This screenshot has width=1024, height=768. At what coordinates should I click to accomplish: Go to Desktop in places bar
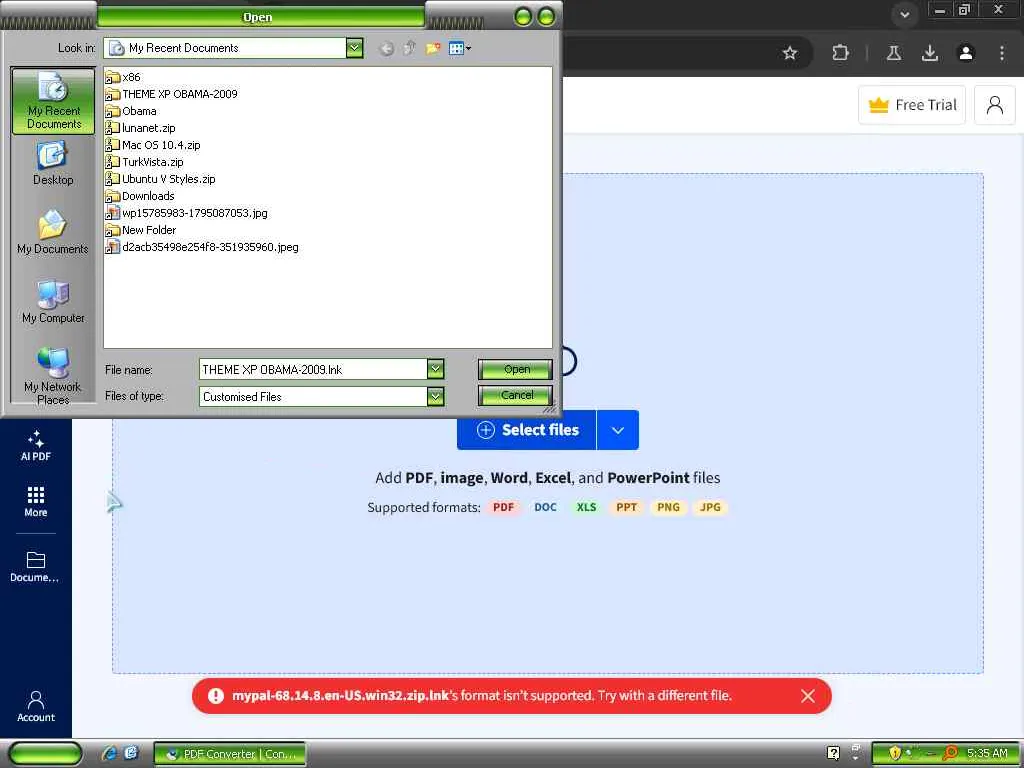53,163
